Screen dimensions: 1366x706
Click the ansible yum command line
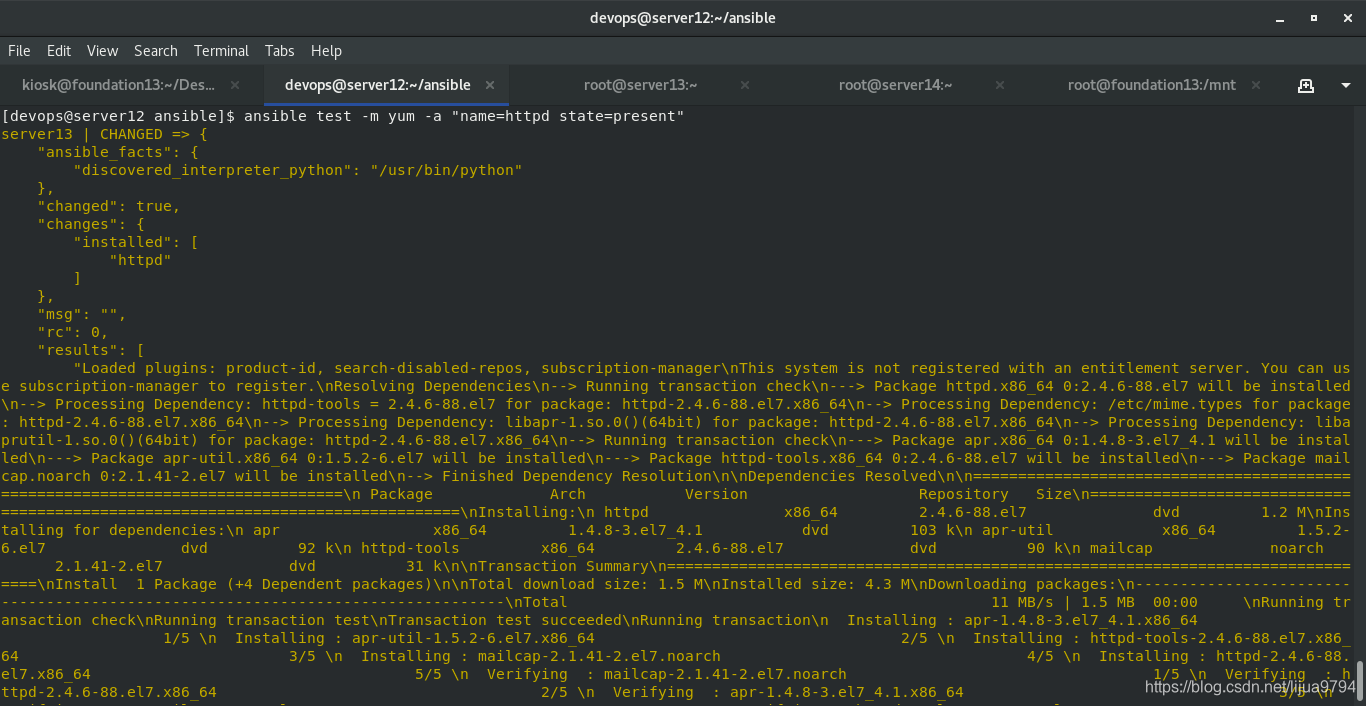(x=343, y=116)
